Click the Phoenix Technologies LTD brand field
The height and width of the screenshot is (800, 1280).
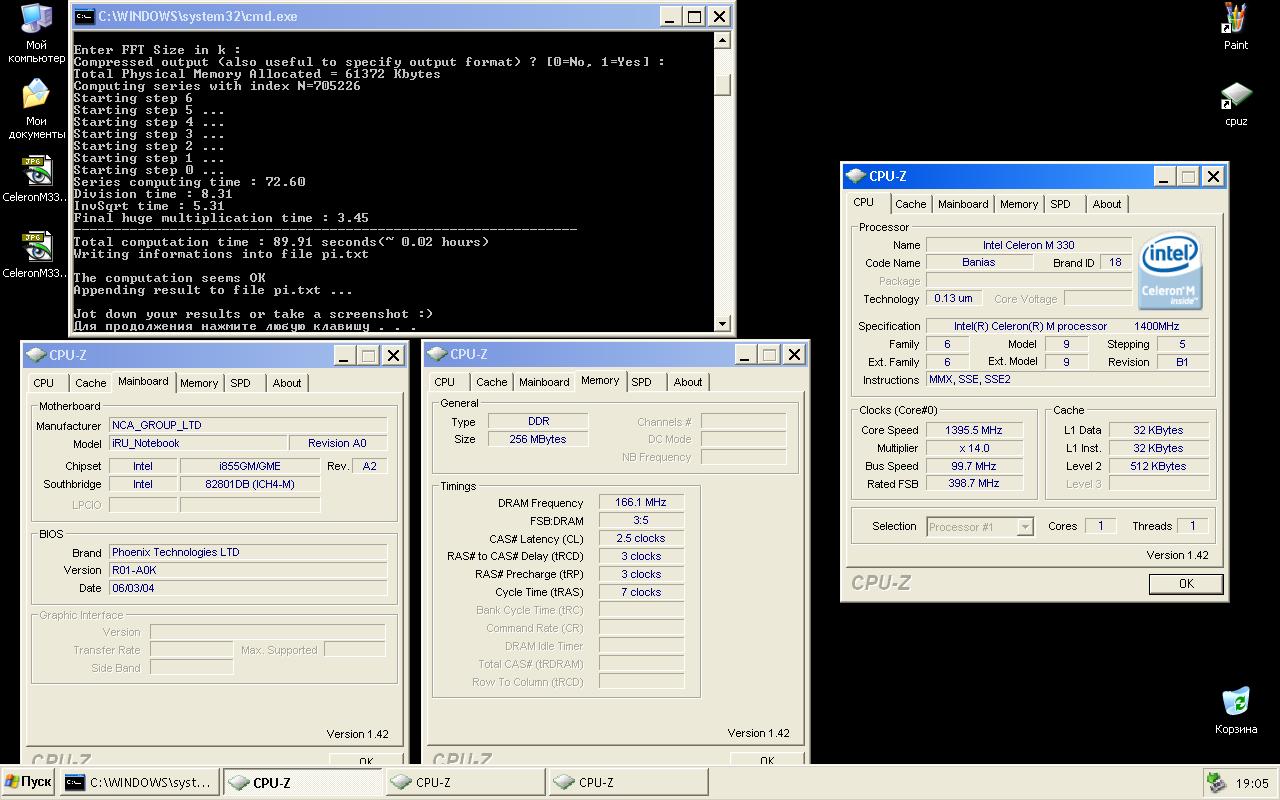coord(248,552)
